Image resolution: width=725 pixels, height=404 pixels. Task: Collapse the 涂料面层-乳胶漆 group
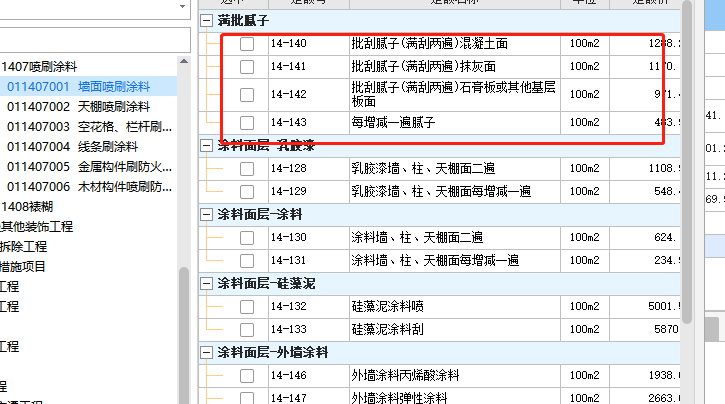point(206,146)
